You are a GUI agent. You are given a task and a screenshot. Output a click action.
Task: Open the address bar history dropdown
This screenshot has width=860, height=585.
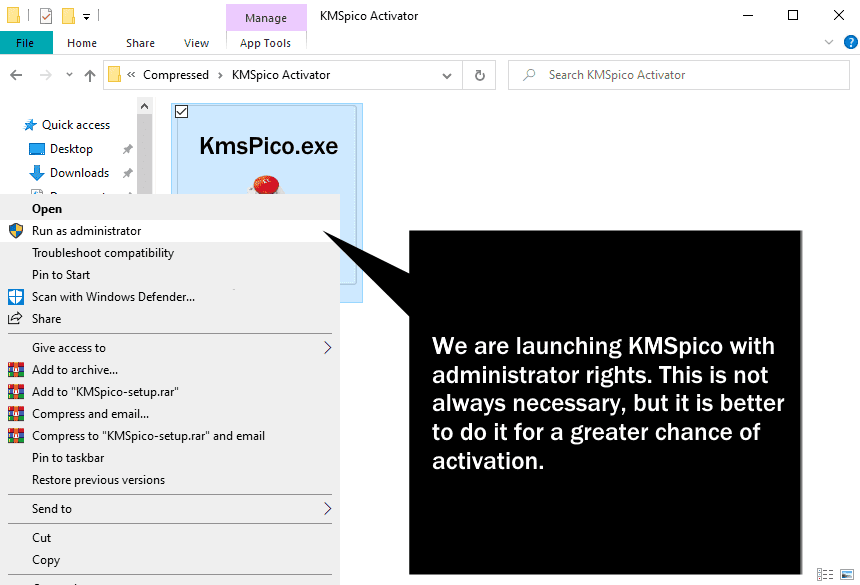pos(447,76)
